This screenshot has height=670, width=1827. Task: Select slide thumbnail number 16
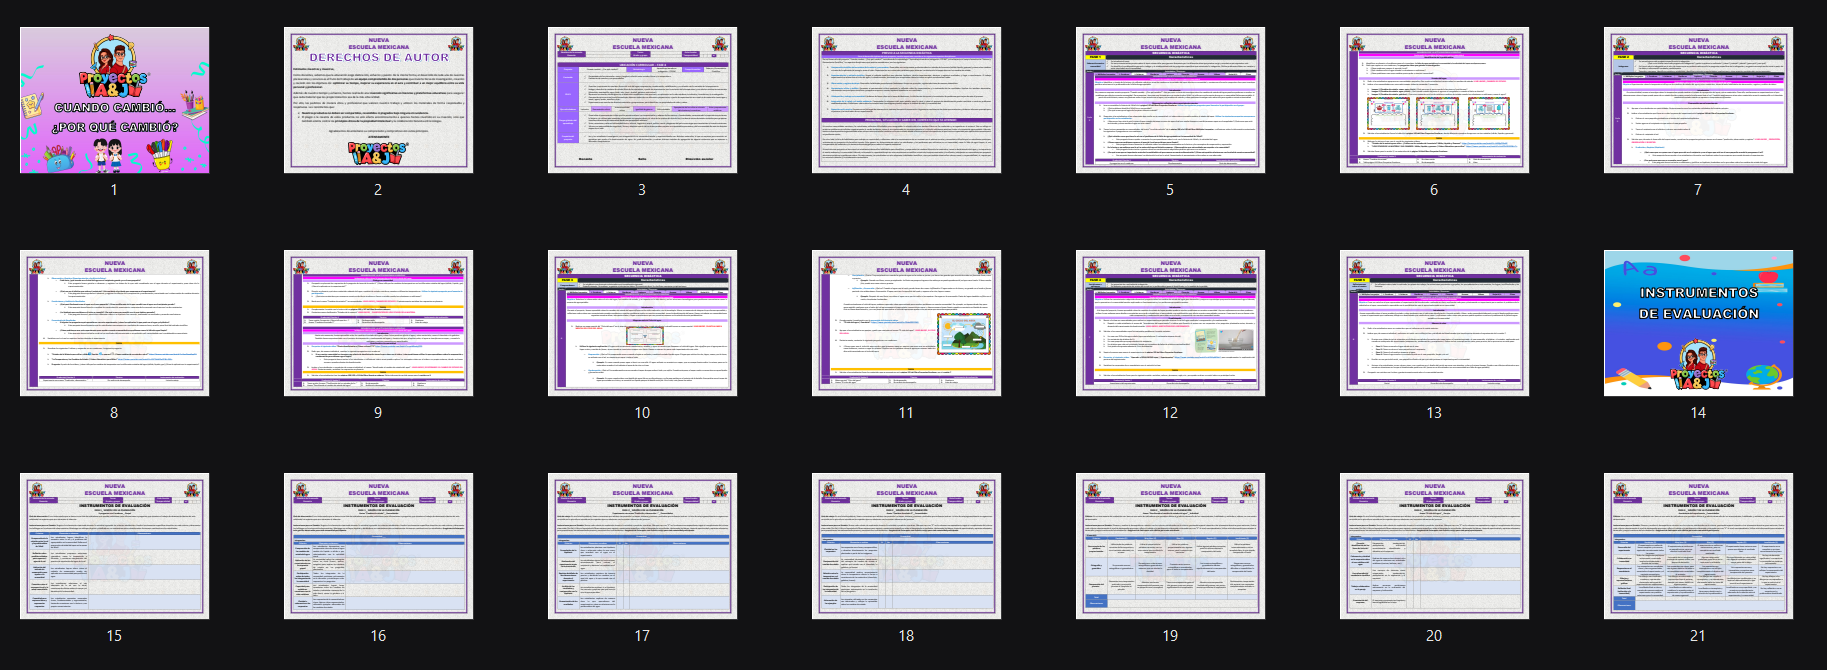378,546
